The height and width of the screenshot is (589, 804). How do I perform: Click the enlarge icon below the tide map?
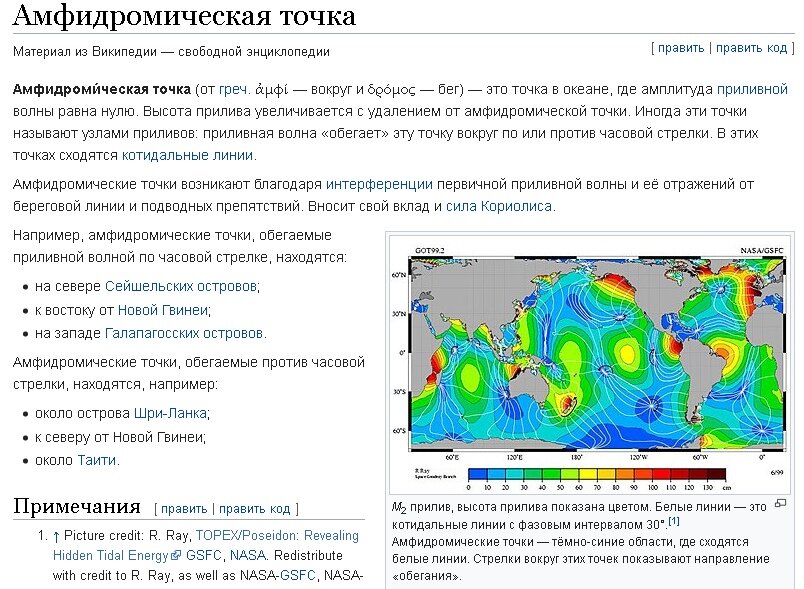[x=780, y=501]
